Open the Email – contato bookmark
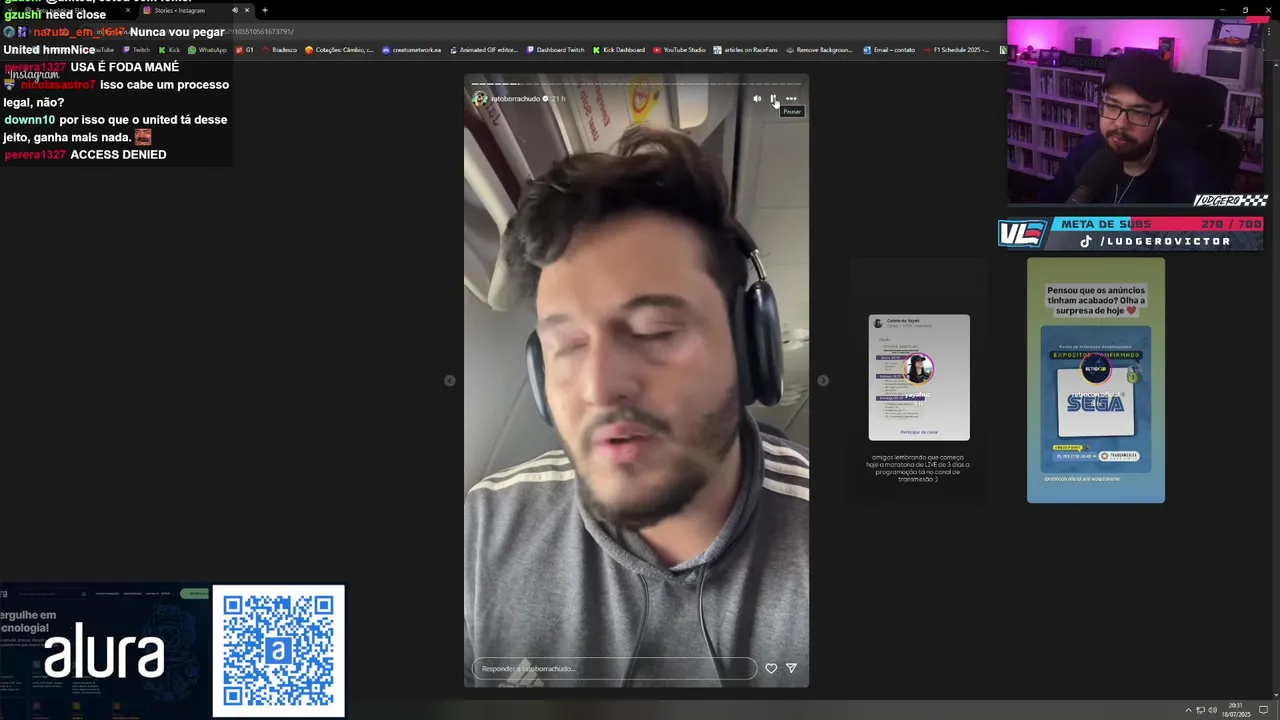The height and width of the screenshot is (720, 1280). coord(888,50)
